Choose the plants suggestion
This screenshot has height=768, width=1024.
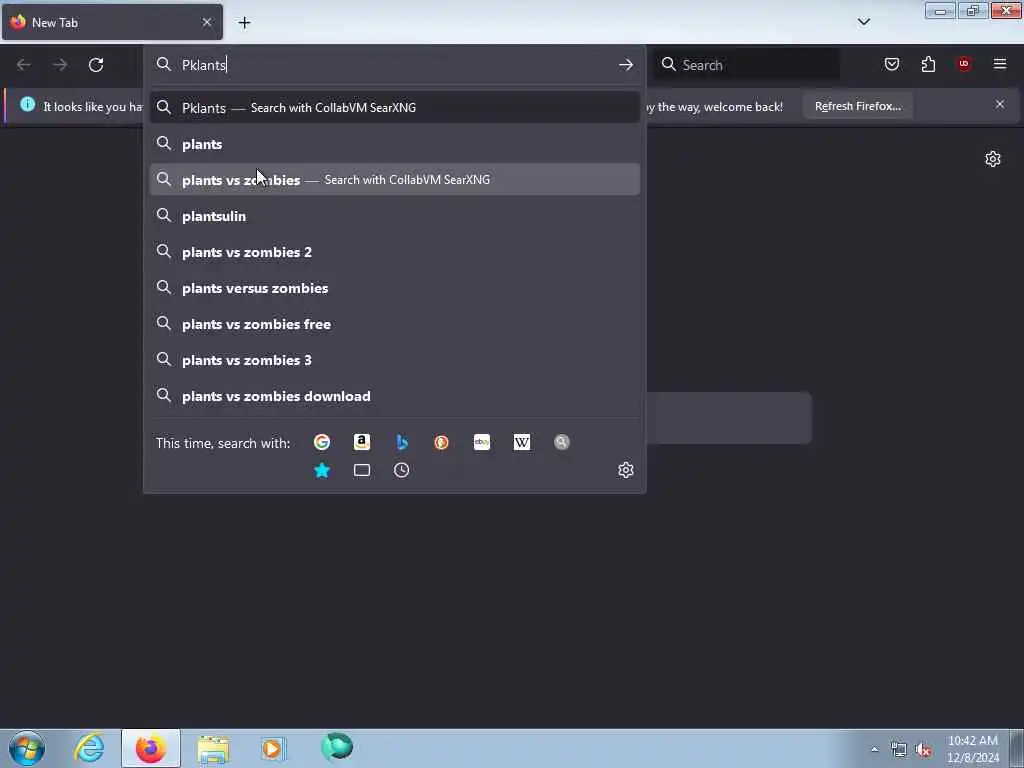[394, 144]
